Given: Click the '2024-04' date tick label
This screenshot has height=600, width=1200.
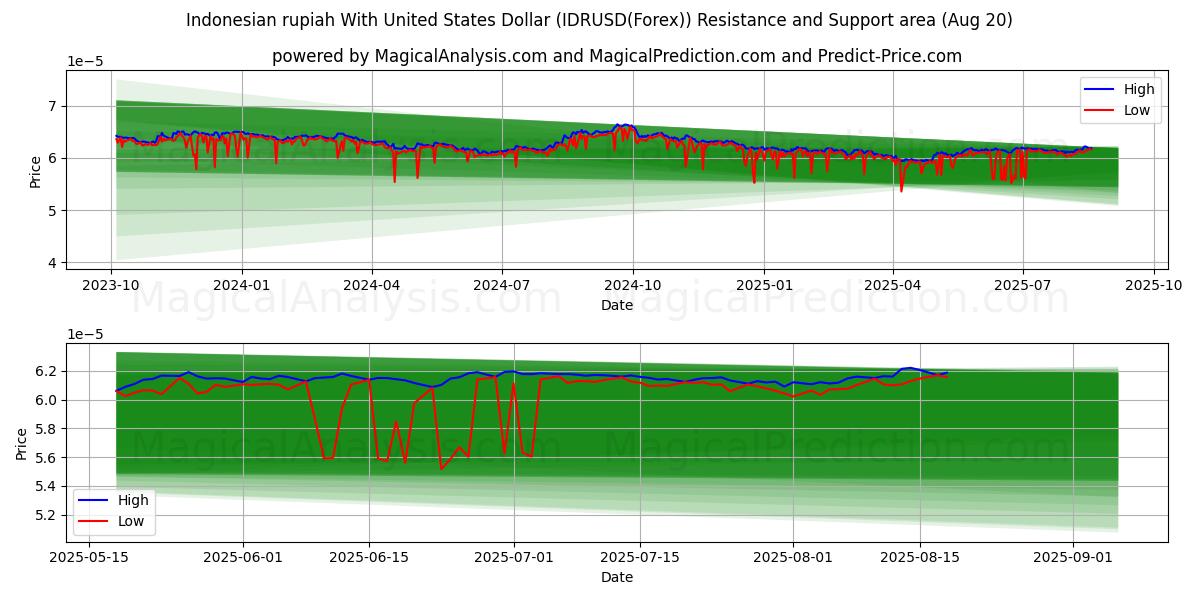Looking at the screenshot, I should [x=372, y=284].
